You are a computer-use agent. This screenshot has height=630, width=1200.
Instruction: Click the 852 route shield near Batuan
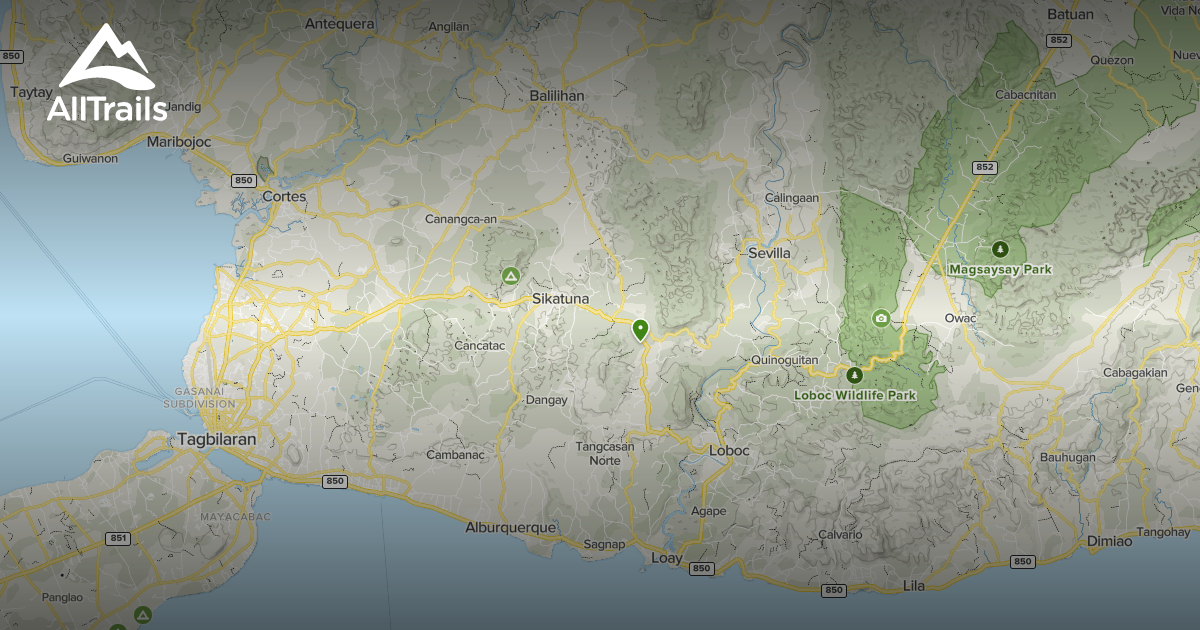(x=1060, y=41)
